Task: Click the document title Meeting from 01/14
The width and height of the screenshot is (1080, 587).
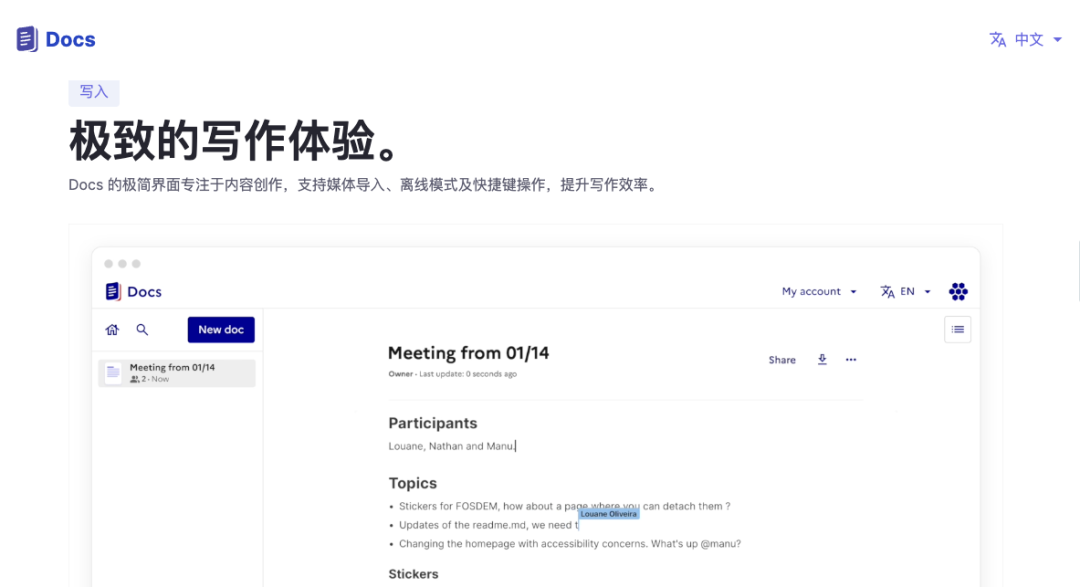Action: pyautogui.click(x=468, y=353)
